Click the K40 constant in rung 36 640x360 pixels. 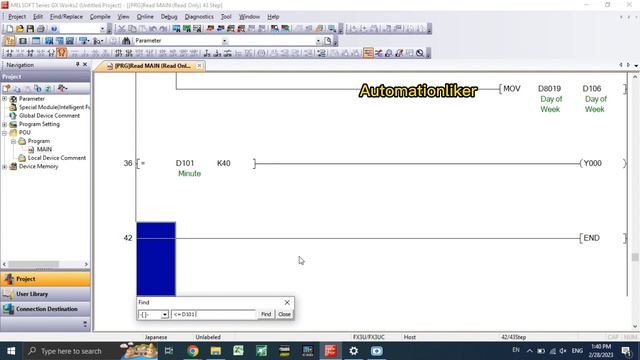pyautogui.click(x=224, y=163)
